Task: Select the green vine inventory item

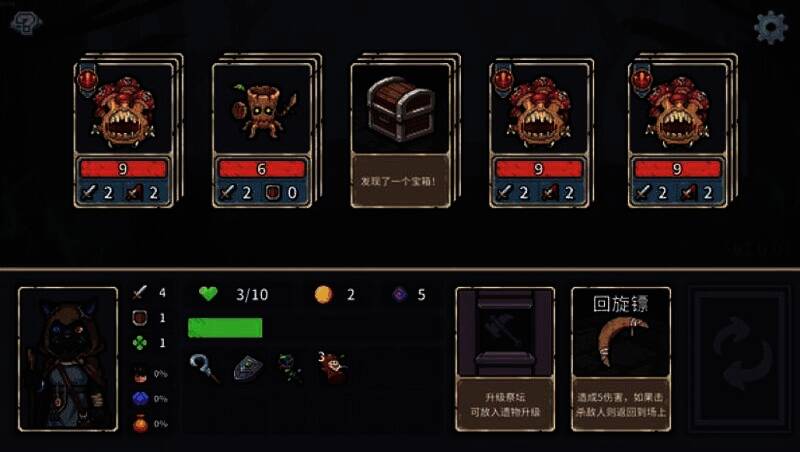Action: 290,367
